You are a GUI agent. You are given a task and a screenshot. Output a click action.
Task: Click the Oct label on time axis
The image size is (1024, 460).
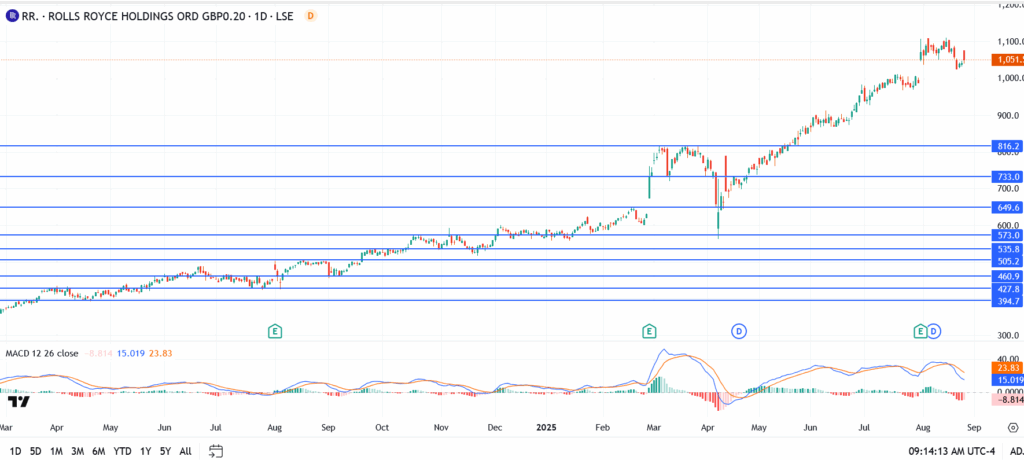point(382,428)
